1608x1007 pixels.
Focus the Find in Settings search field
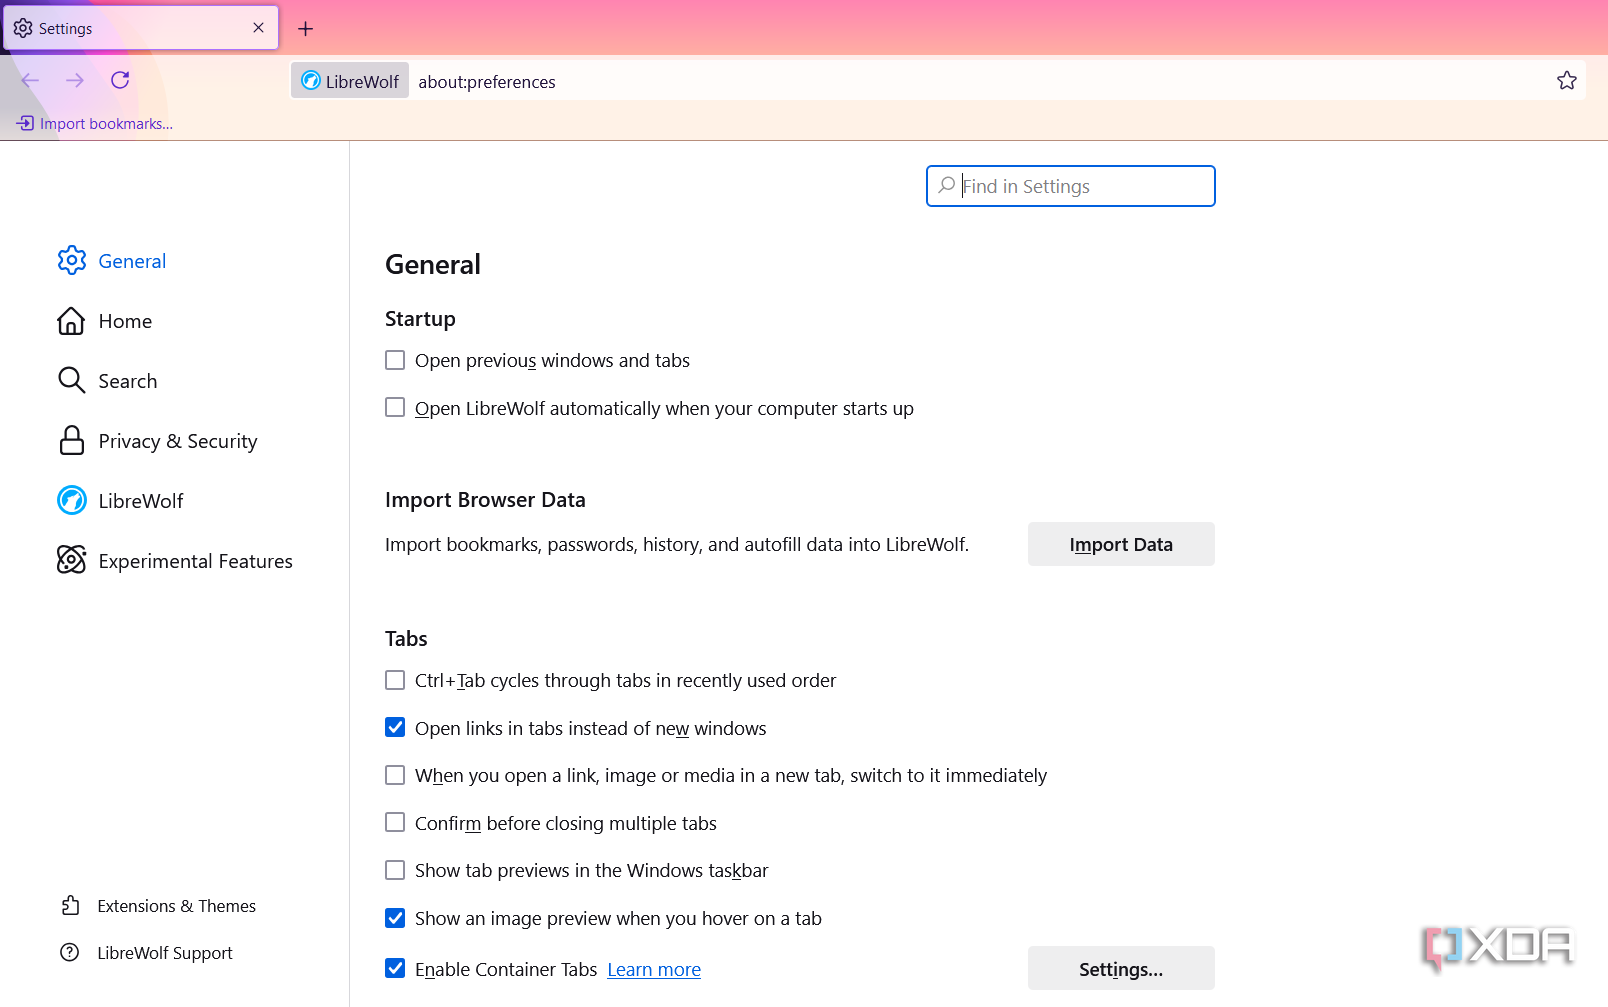point(1071,186)
